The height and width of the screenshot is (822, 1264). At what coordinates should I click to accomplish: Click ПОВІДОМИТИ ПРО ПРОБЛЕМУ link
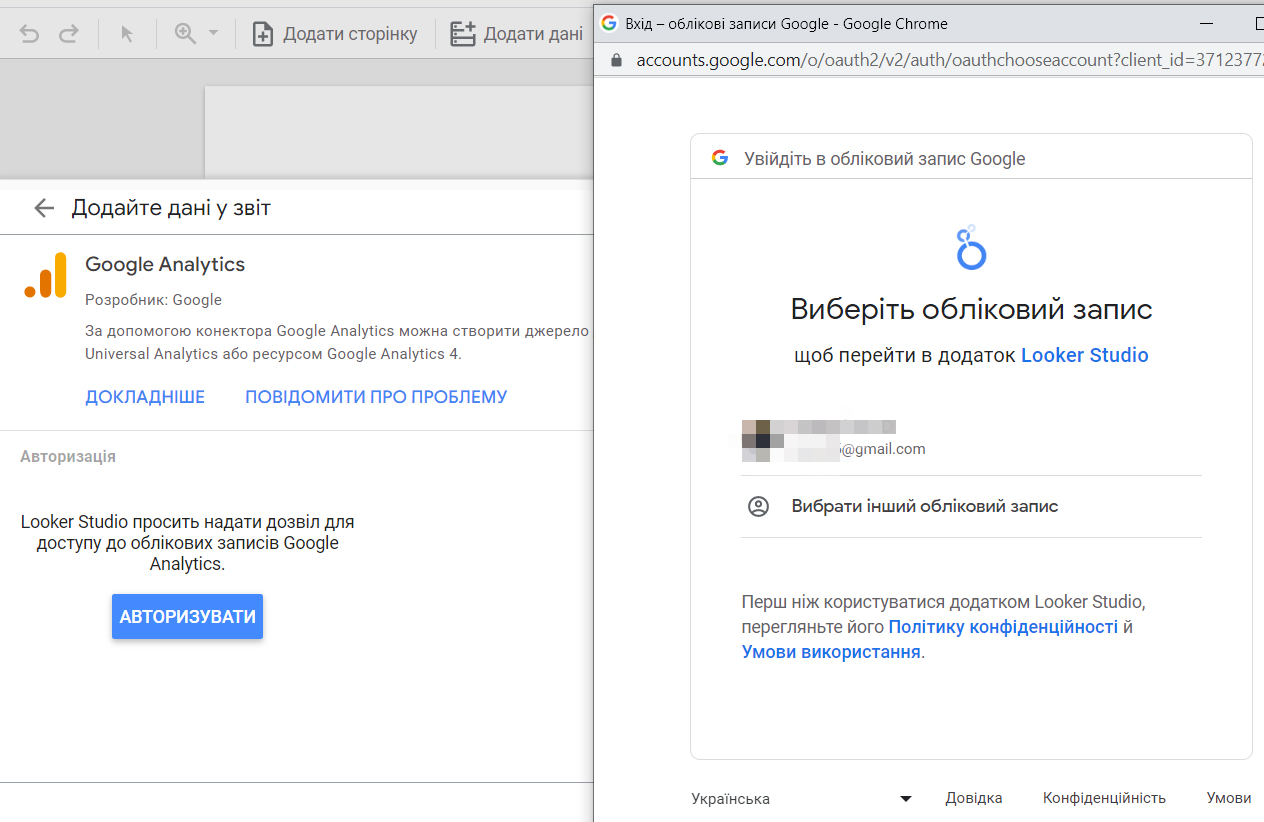[376, 397]
